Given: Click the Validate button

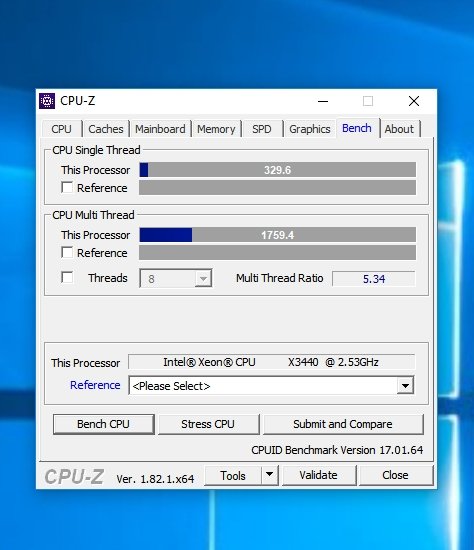Looking at the screenshot, I should [319, 475].
